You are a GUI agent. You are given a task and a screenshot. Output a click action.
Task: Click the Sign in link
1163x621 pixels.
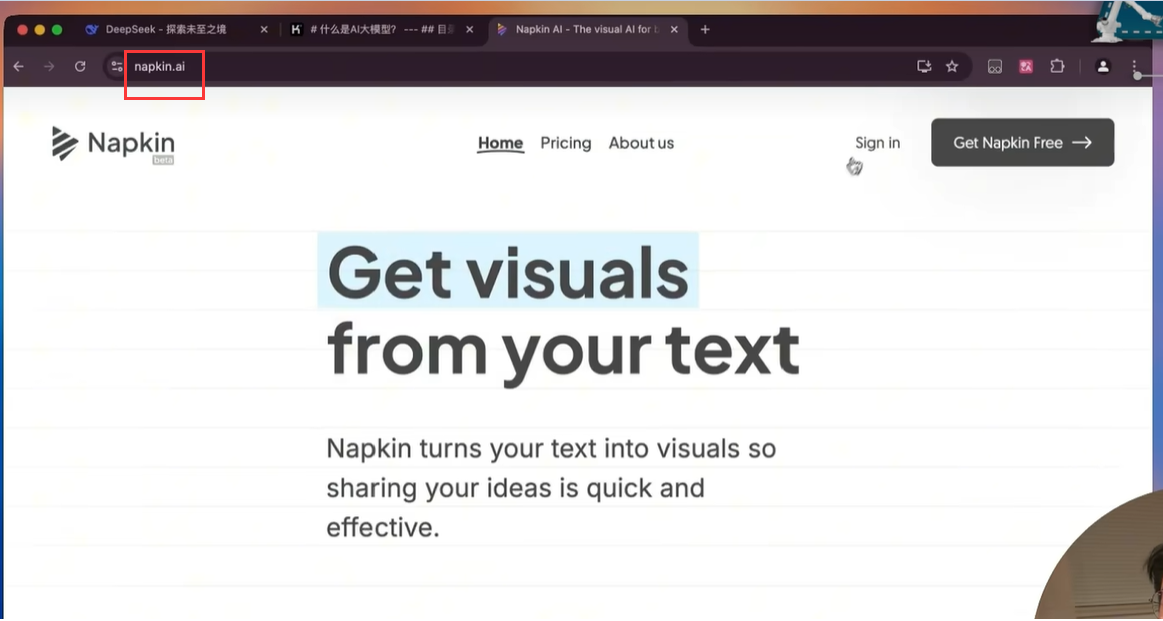tap(877, 142)
